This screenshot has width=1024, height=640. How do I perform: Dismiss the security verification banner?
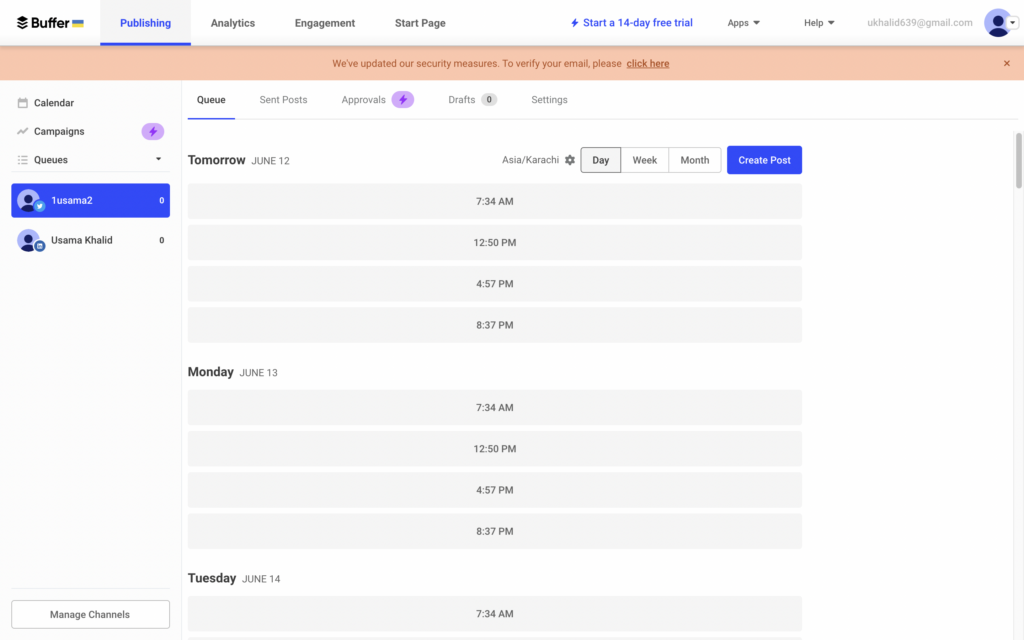point(1006,63)
